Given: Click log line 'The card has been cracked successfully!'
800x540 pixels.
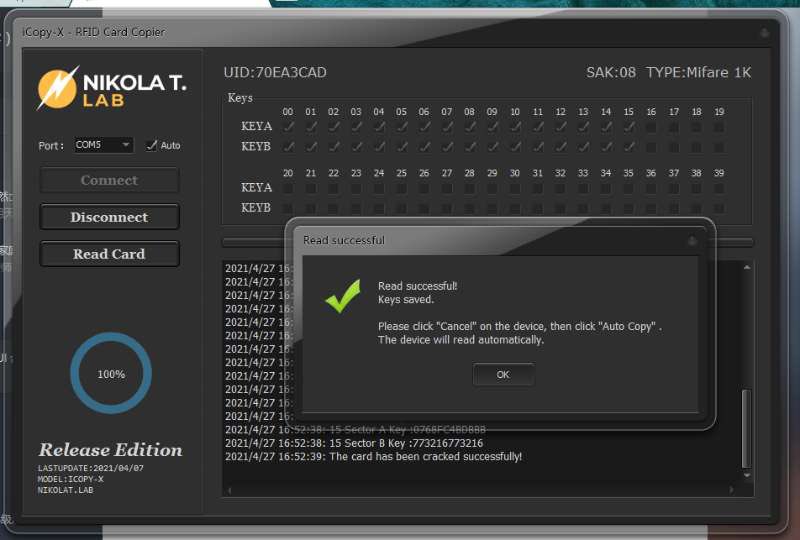Looking at the screenshot, I should tap(426, 456).
